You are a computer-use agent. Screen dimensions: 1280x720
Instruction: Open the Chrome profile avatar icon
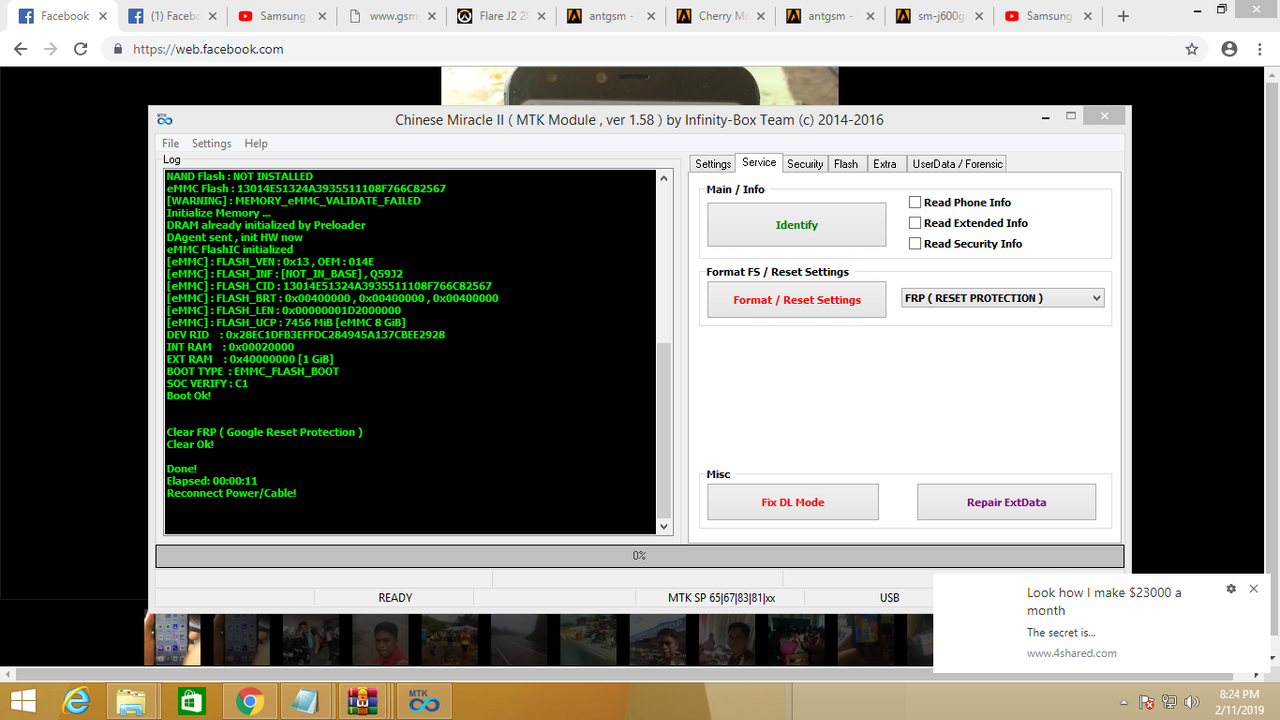coord(1230,49)
